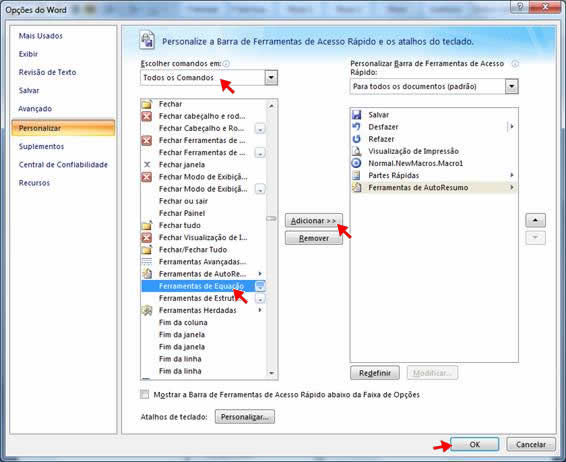
Task: Open the Exibir category
Action: tap(28, 54)
